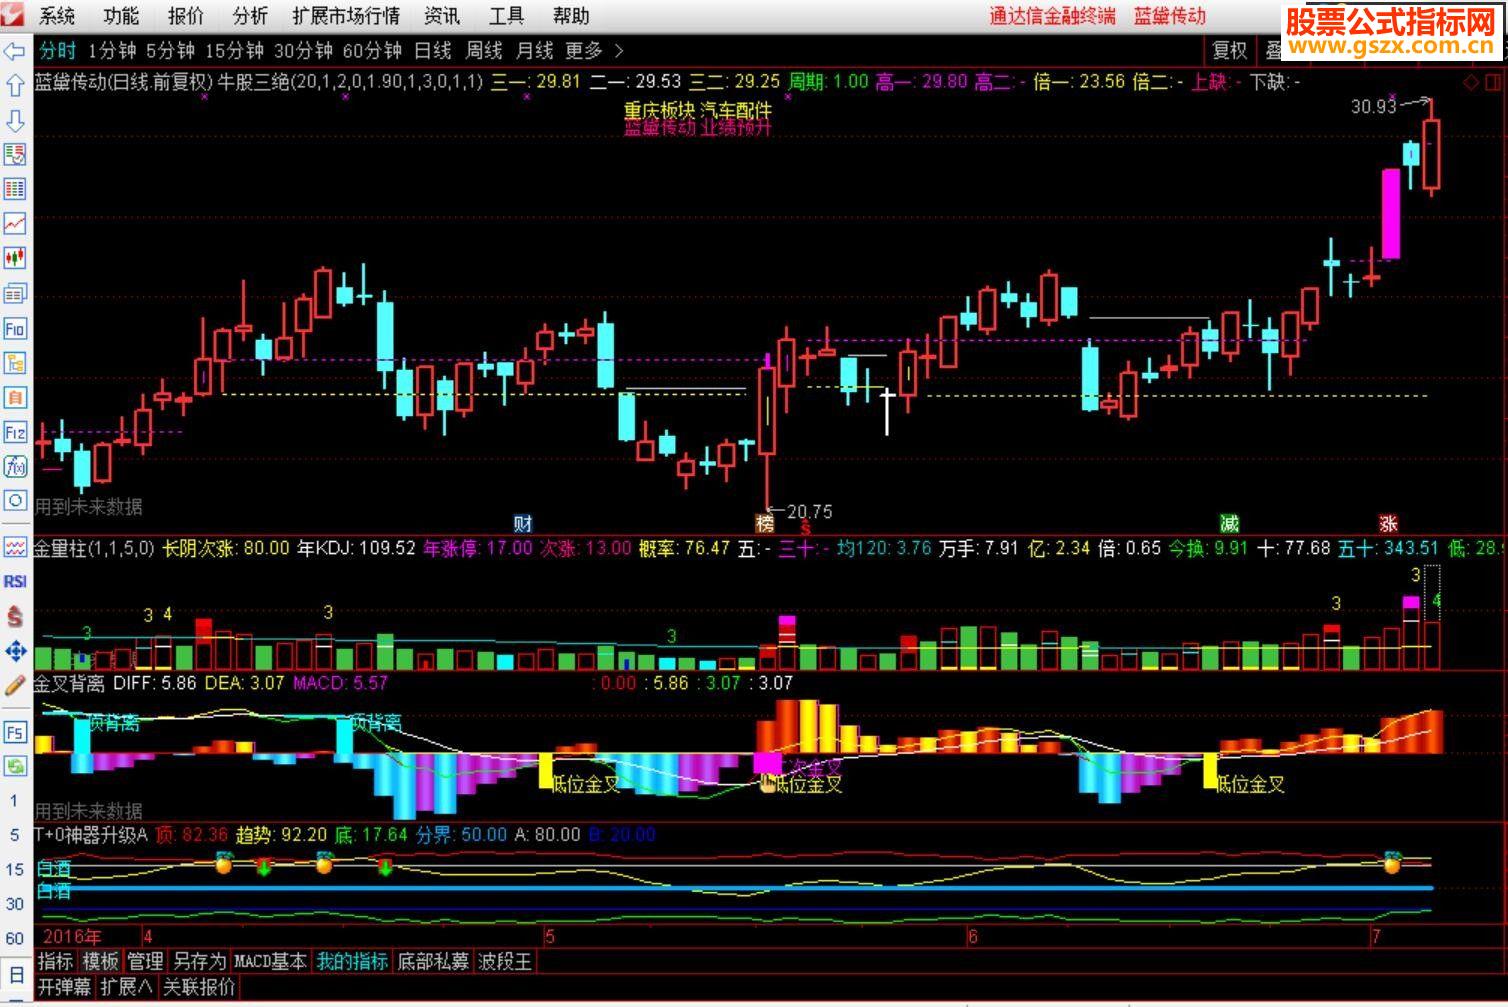1508x1007 pixels.
Task: Click the wavy lines indicator icon
Action: (15, 548)
